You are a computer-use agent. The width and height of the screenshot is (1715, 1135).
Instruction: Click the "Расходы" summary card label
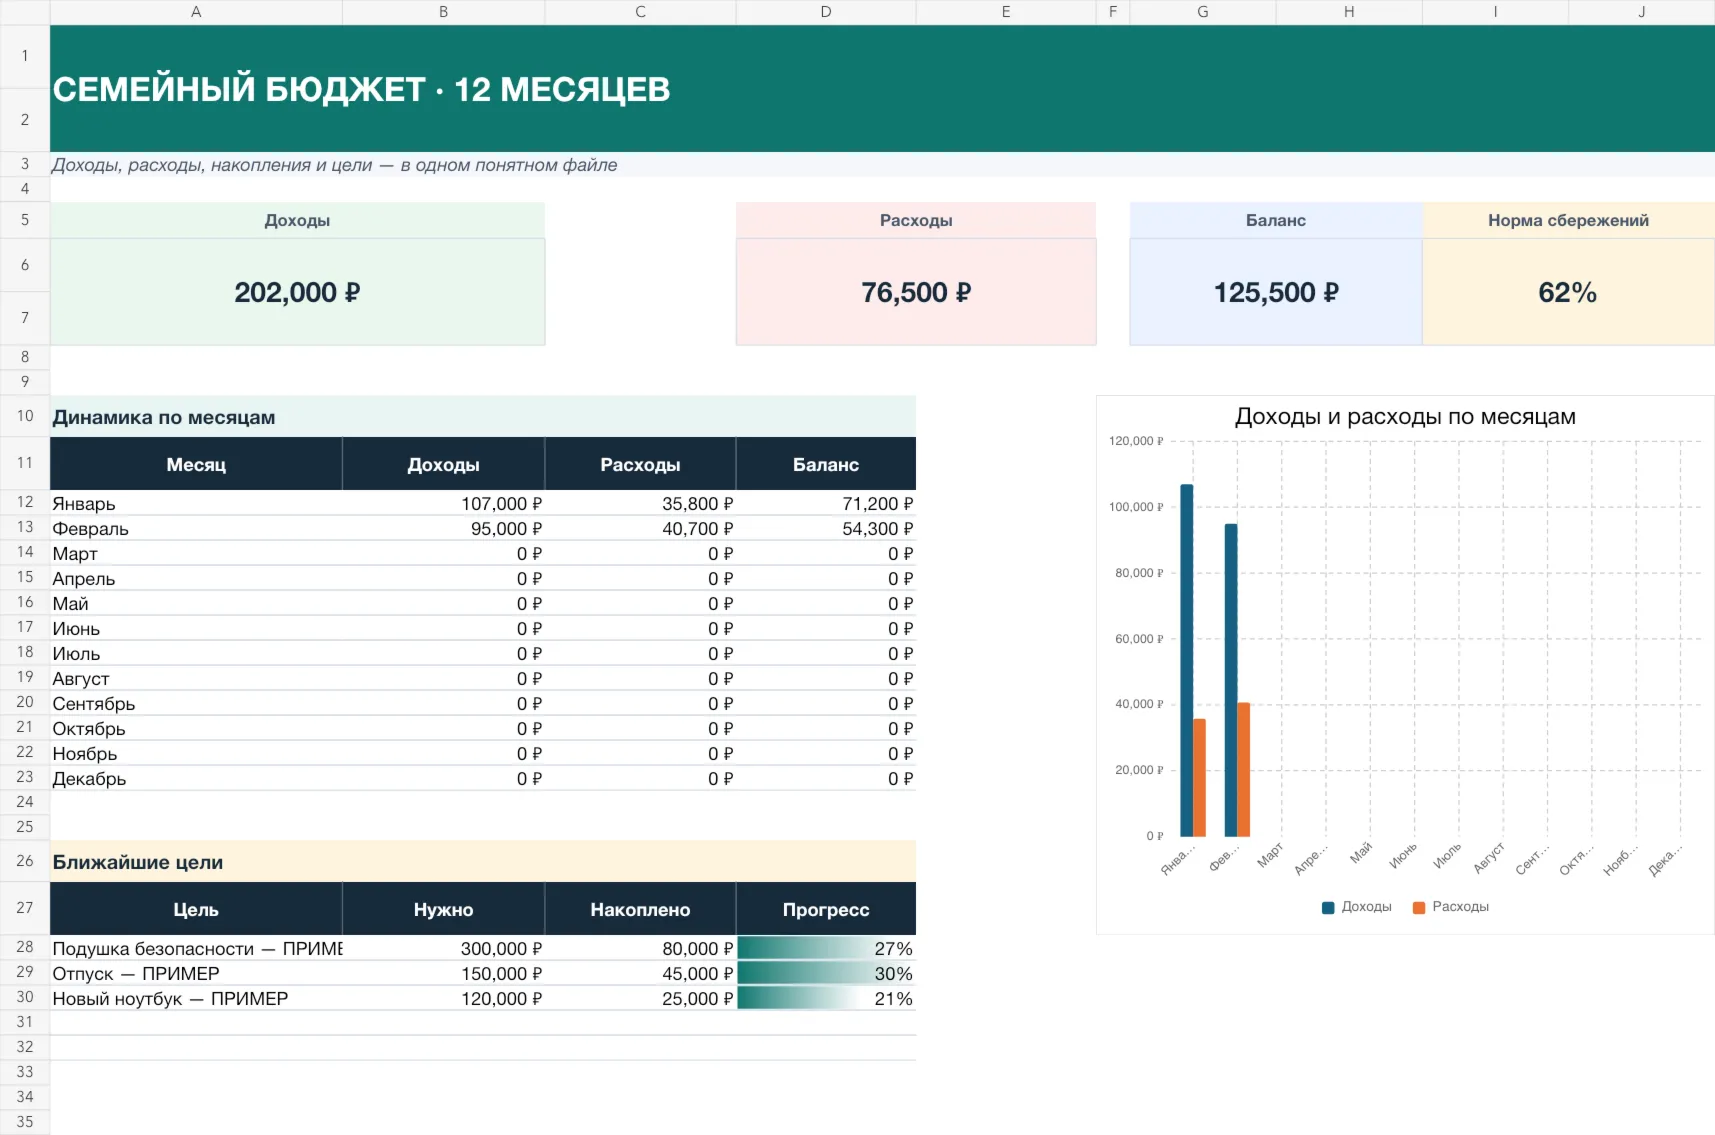[916, 220]
